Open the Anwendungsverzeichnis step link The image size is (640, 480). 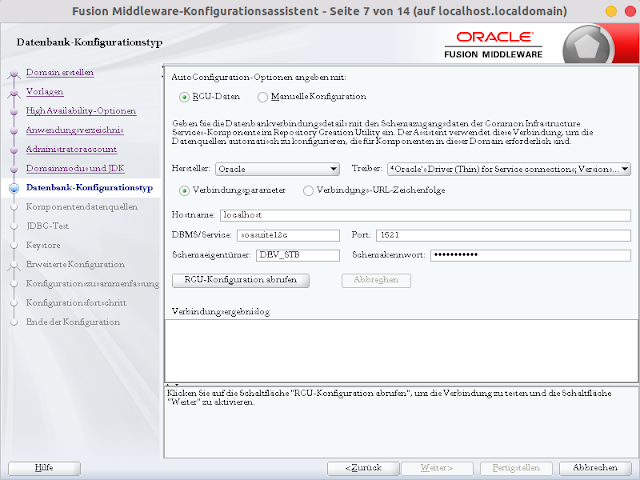[75, 130]
